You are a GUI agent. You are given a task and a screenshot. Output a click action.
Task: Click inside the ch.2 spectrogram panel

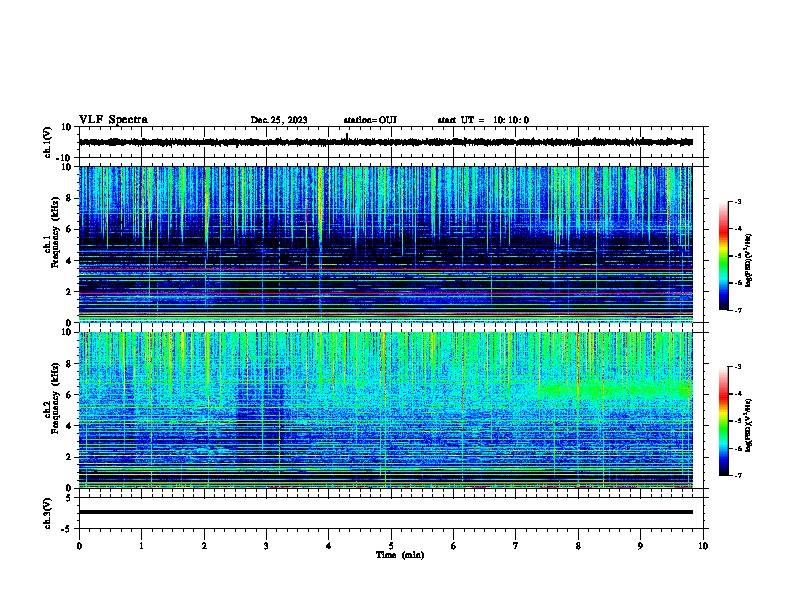(x=386, y=410)
